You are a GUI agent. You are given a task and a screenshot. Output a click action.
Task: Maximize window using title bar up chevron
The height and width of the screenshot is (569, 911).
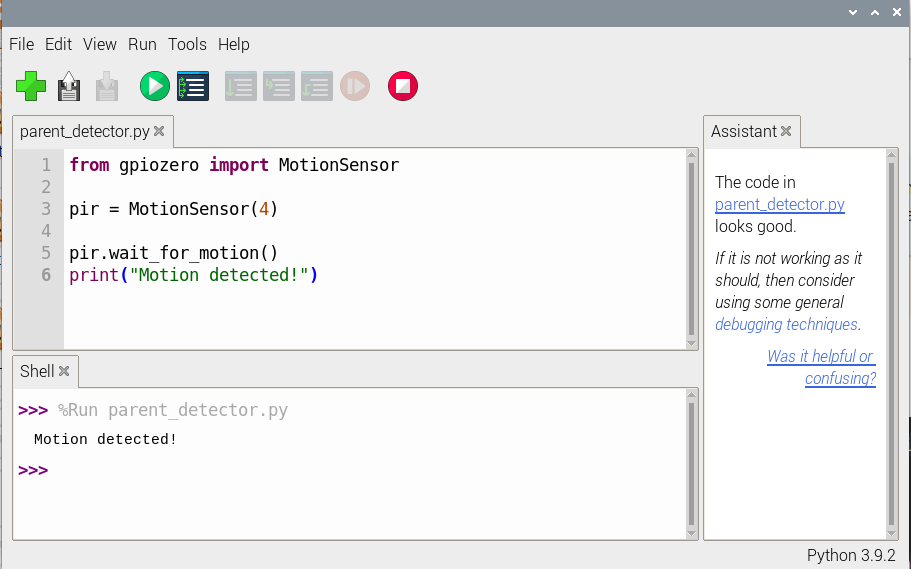(x=875, y=12)
